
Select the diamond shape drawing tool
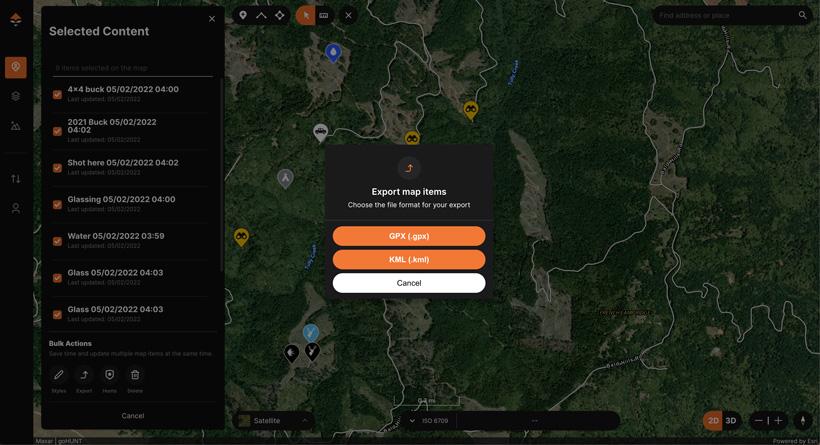(280, 15)
